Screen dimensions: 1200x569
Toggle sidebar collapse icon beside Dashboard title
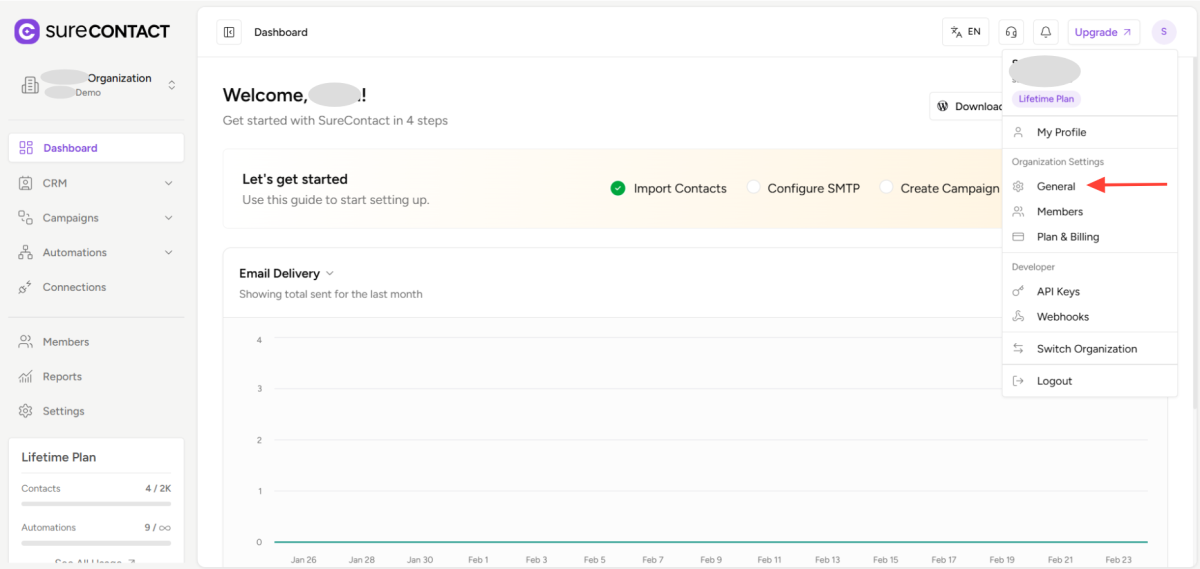229,32
